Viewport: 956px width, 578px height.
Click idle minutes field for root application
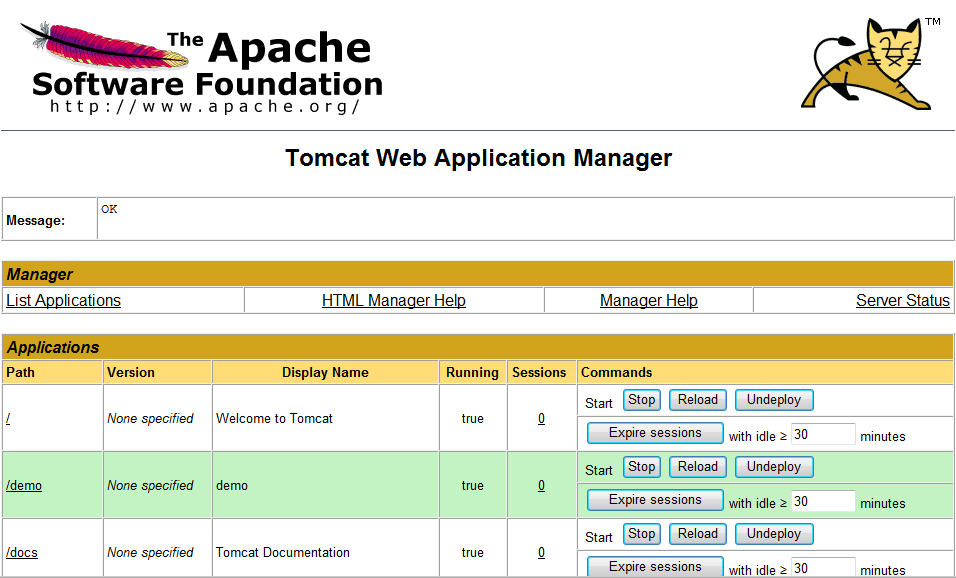pyautogui.click(x=822, y=435)
